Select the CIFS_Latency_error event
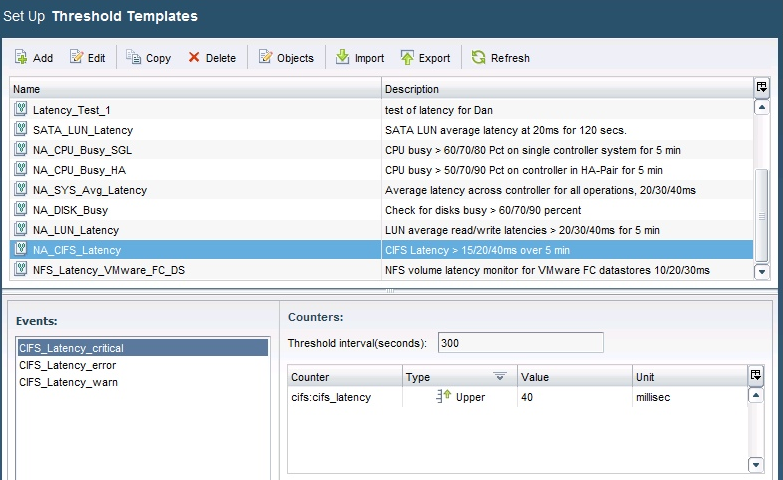This screenshot has width=783, height=480. click(67, 365)
